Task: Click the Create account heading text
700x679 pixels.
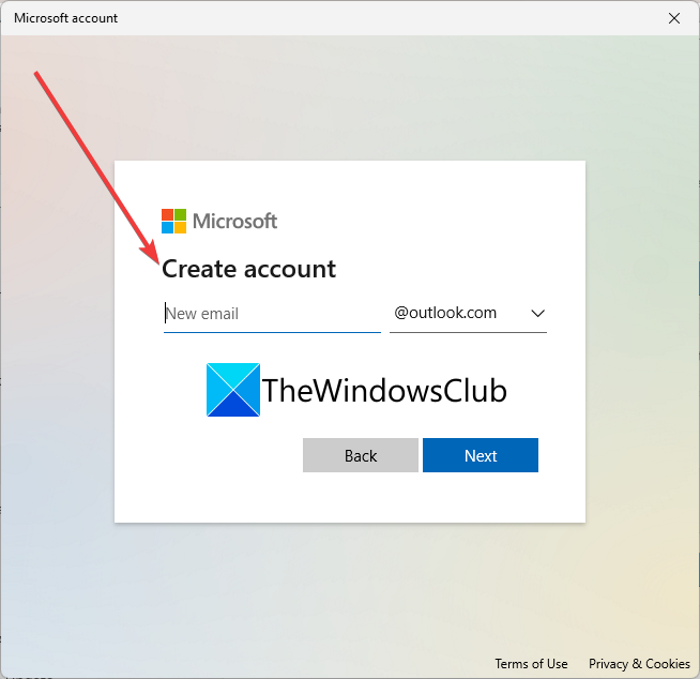Action: pyautogui.click(x=249, y=269)
